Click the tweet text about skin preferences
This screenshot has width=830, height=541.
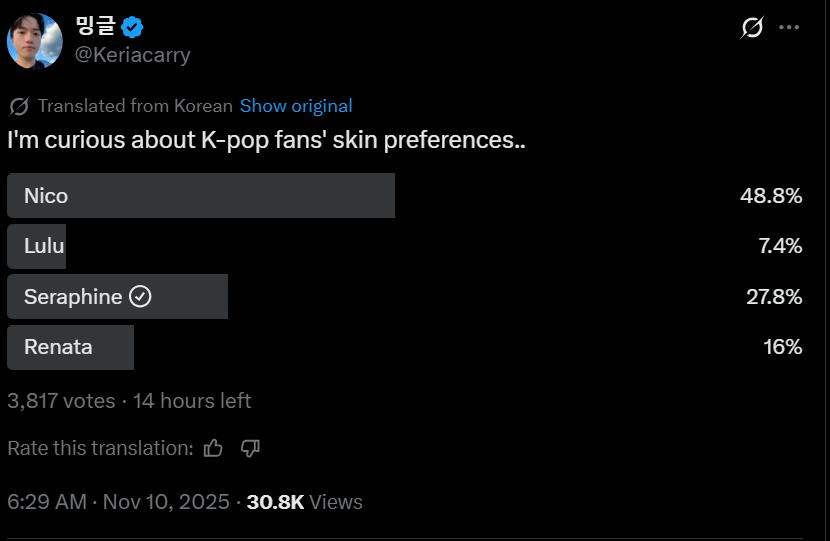point(266,140)
